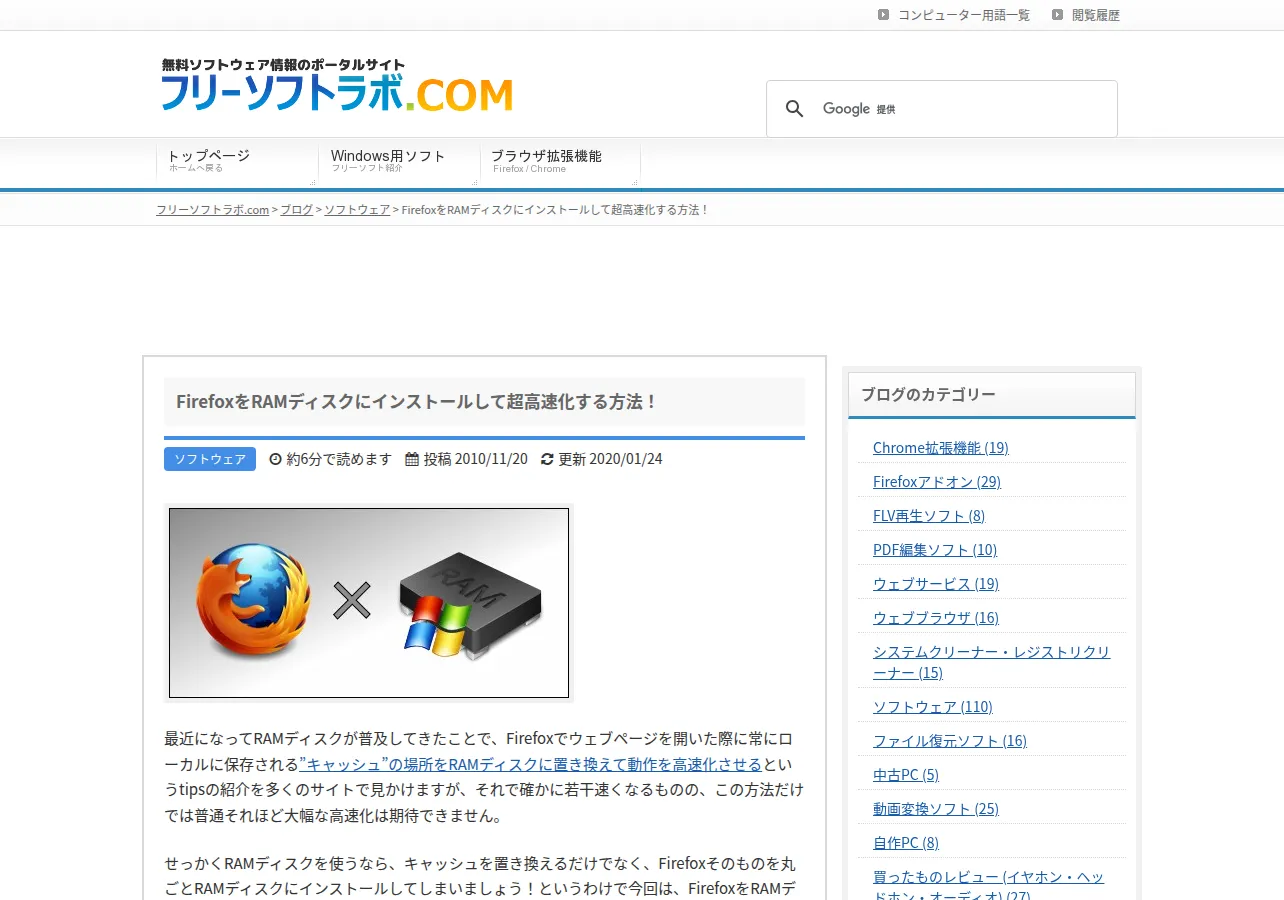The width and height of the screenshot is (1284, 900).
Task: Click the Google search magnifier icon
Action: [x=795, y=109]
